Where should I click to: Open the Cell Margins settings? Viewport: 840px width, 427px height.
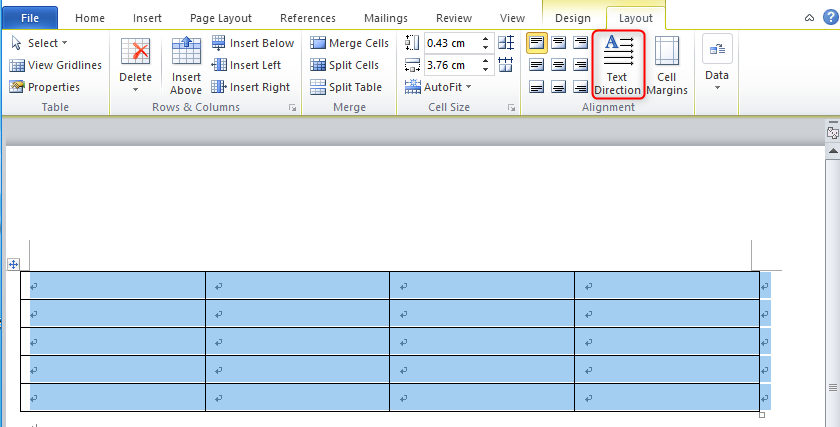click(666, 65)
